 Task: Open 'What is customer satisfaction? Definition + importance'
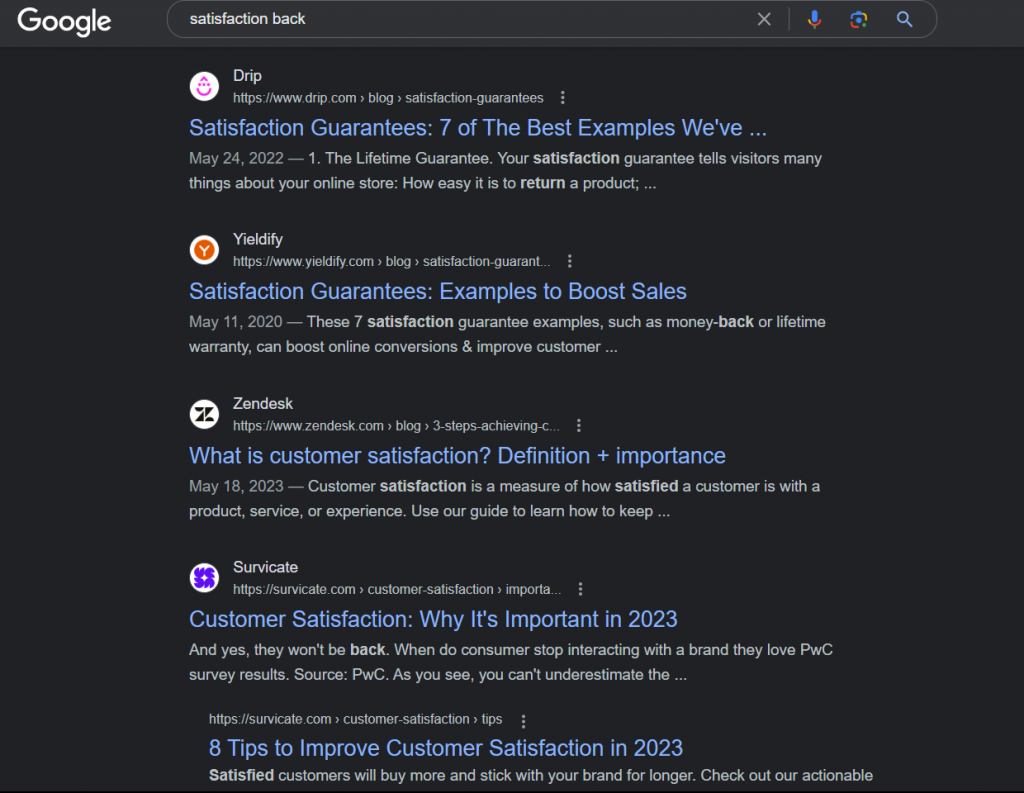[x=457, y=456]
